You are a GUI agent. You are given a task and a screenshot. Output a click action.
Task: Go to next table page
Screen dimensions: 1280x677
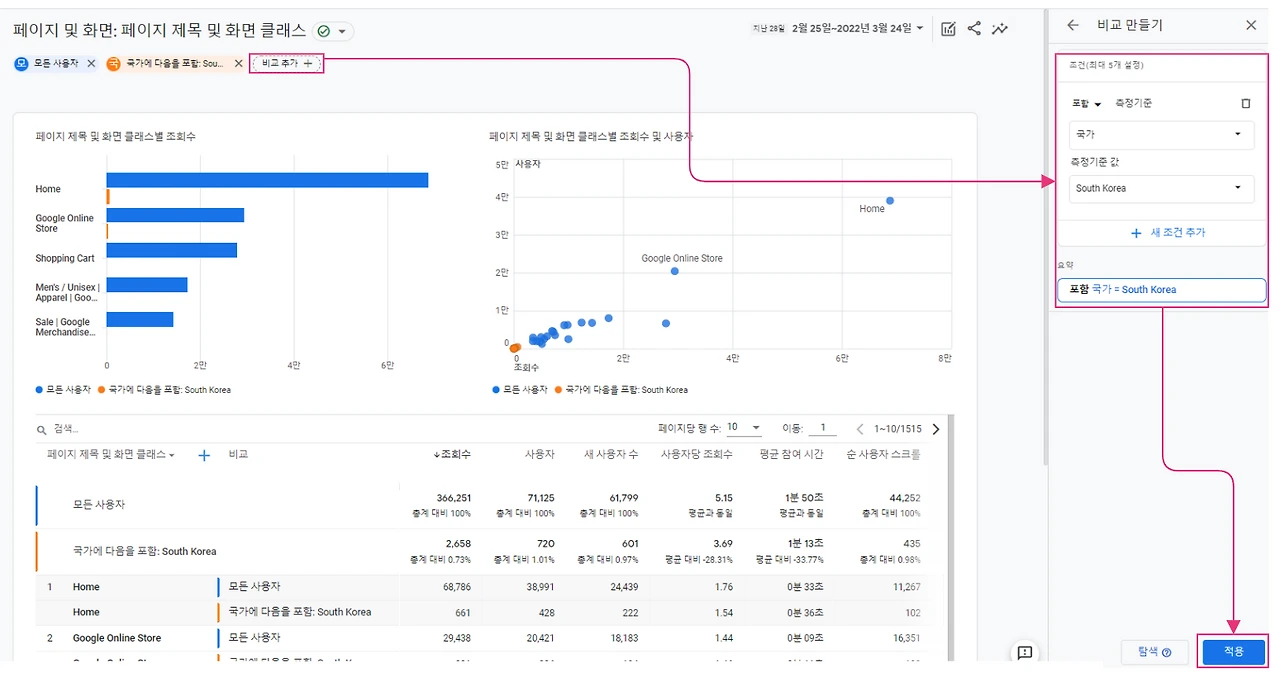[936, 429]
